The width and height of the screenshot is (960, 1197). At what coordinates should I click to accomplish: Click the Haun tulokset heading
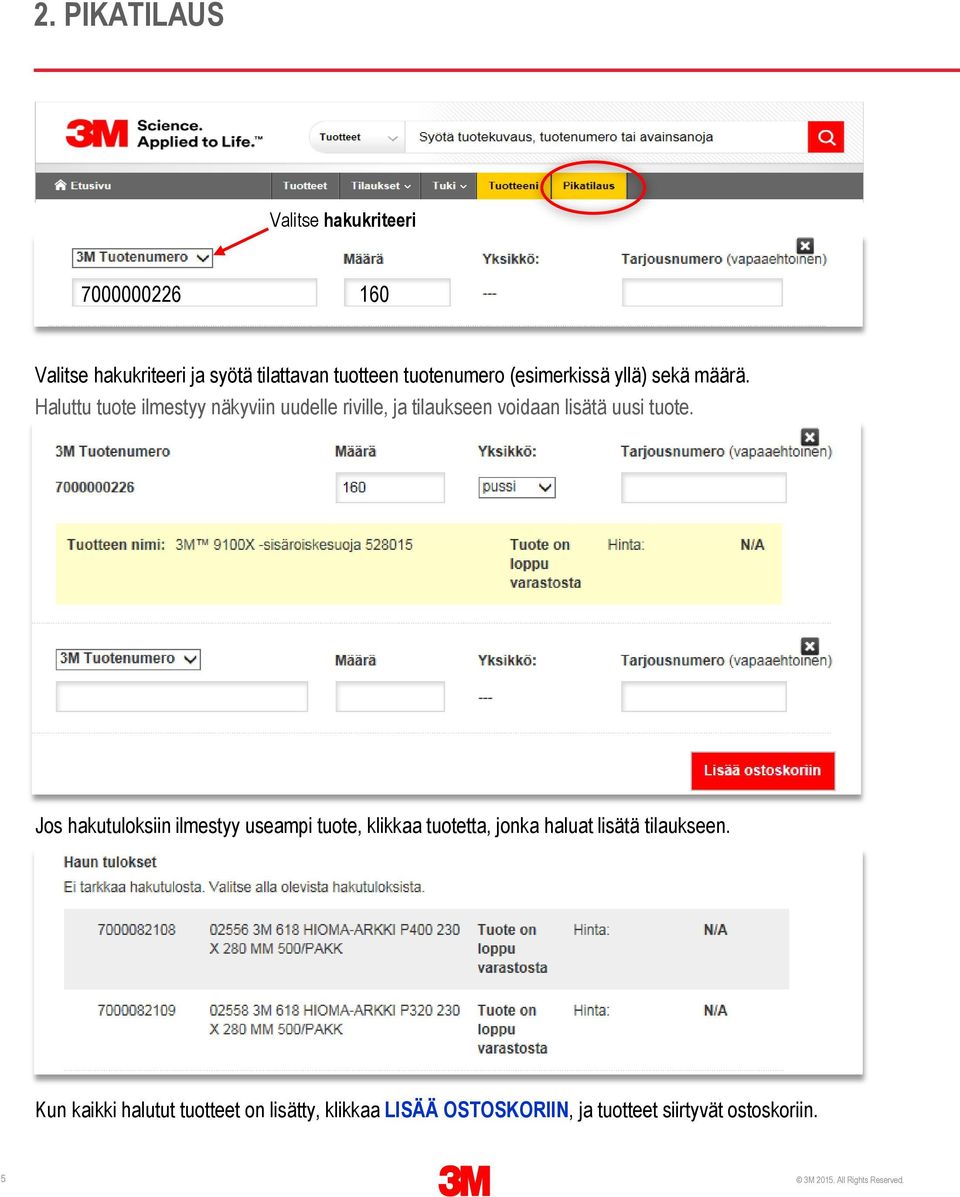110,862
